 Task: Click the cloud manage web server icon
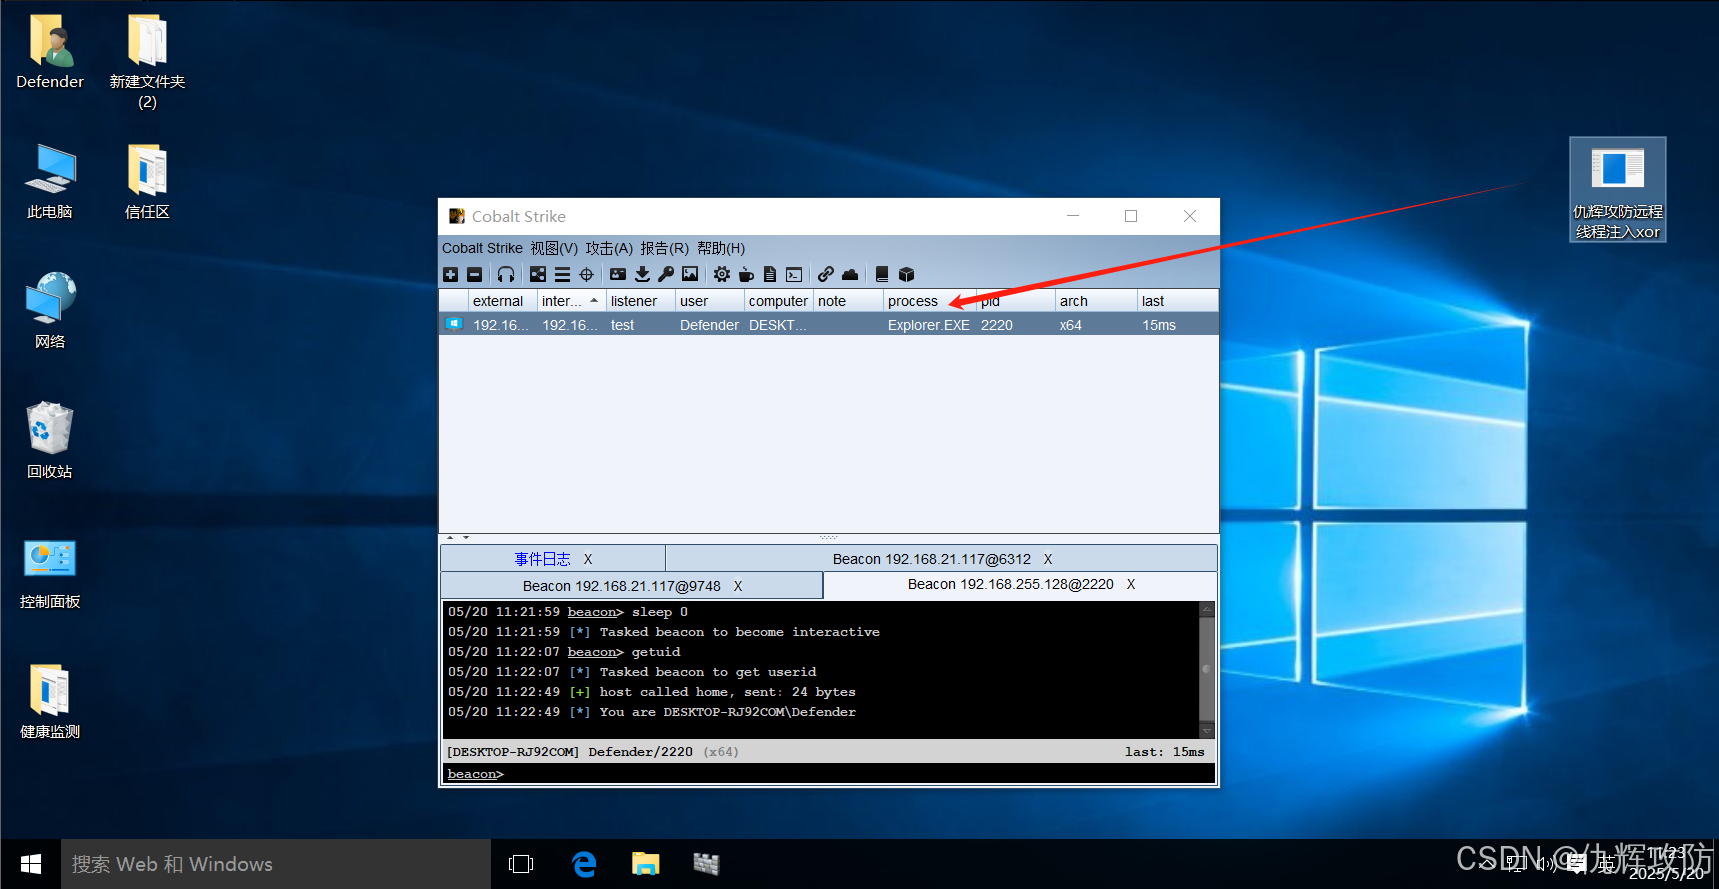click(x=850, y=274)
